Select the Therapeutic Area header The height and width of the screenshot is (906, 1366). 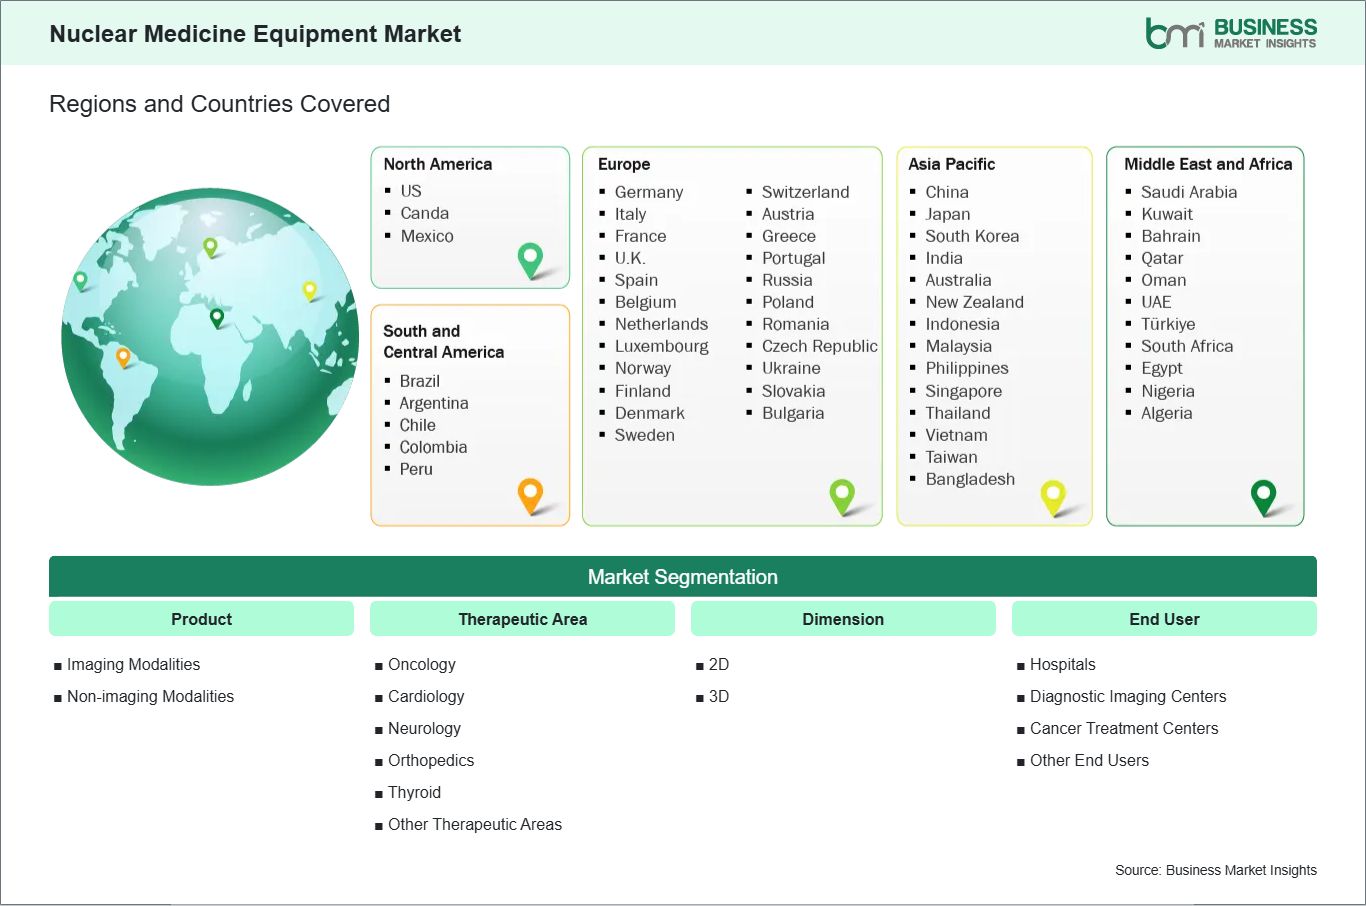coord(522,619)
